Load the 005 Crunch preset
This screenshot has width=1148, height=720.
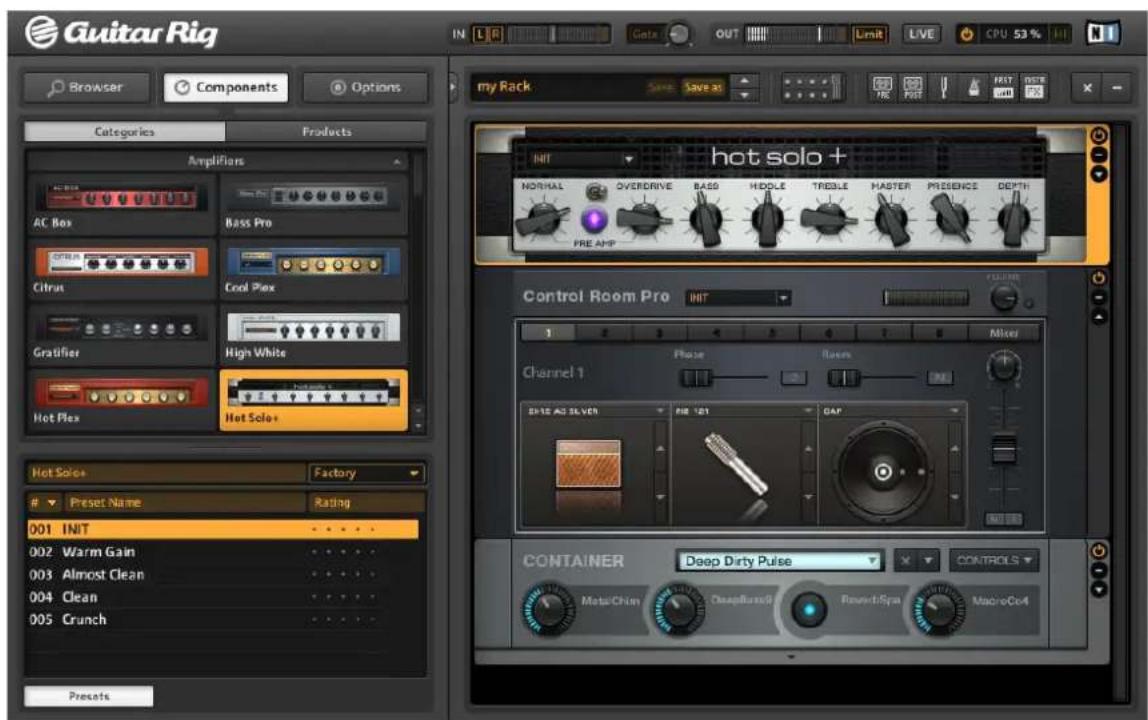click(223, 620)
